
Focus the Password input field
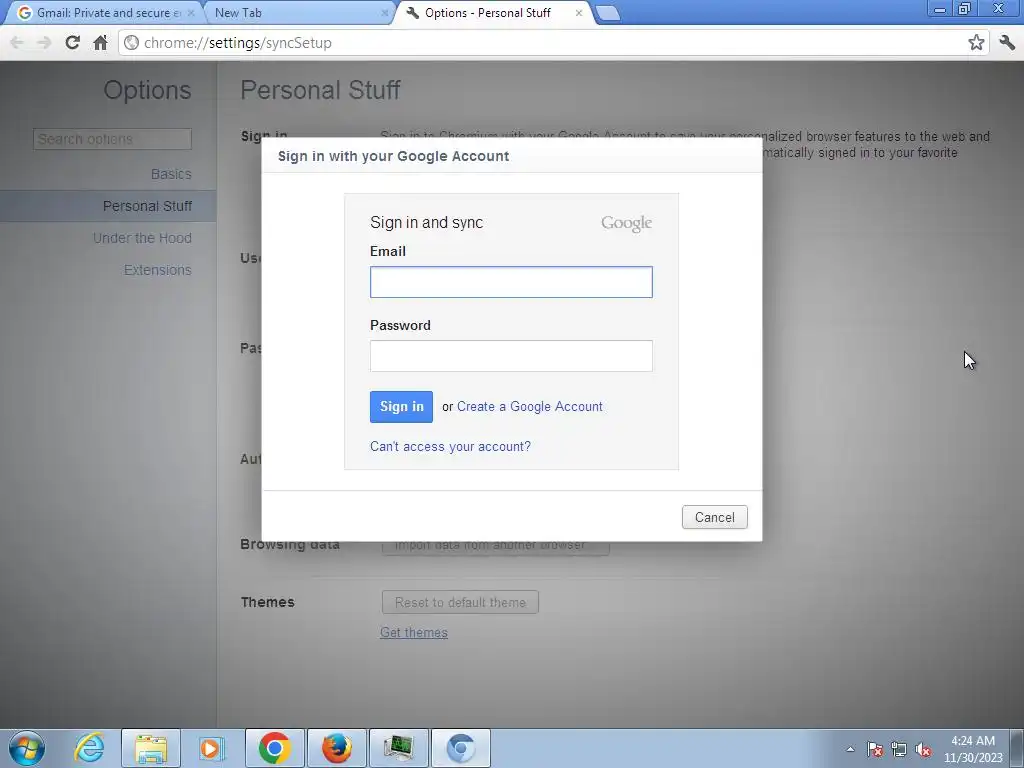pos(511,356)
